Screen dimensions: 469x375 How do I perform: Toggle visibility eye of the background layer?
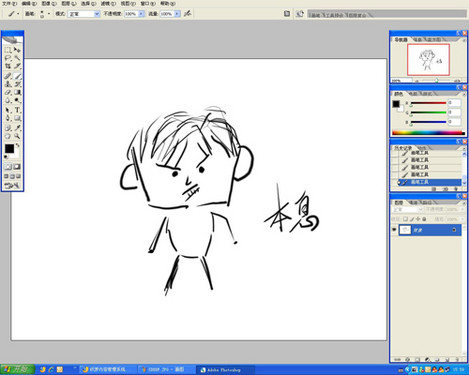click(x=394, y=230)
